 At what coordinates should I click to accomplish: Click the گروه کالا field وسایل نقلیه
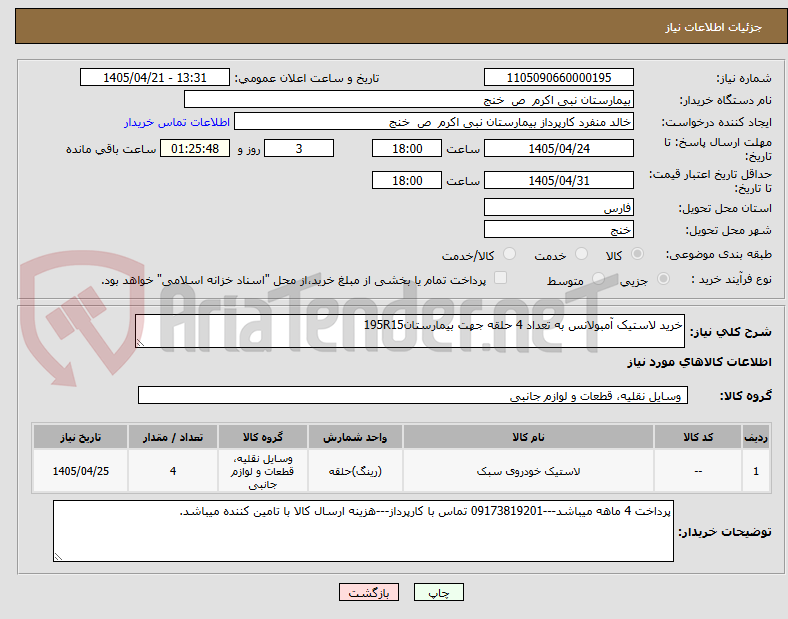click(x=413, y=395)
